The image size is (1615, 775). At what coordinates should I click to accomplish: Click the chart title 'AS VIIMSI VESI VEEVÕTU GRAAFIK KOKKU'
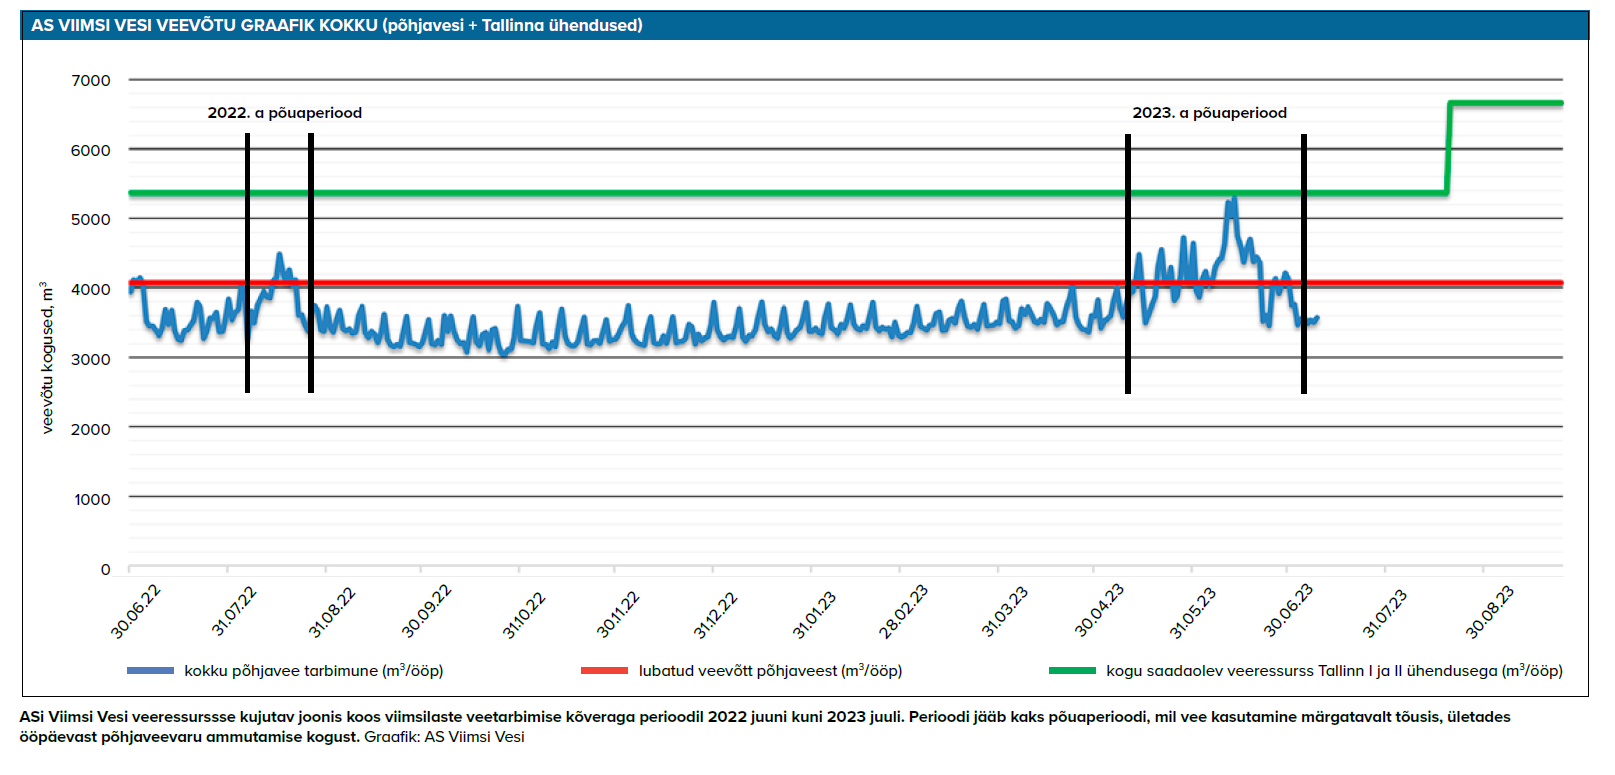click(x=204, y=25)
